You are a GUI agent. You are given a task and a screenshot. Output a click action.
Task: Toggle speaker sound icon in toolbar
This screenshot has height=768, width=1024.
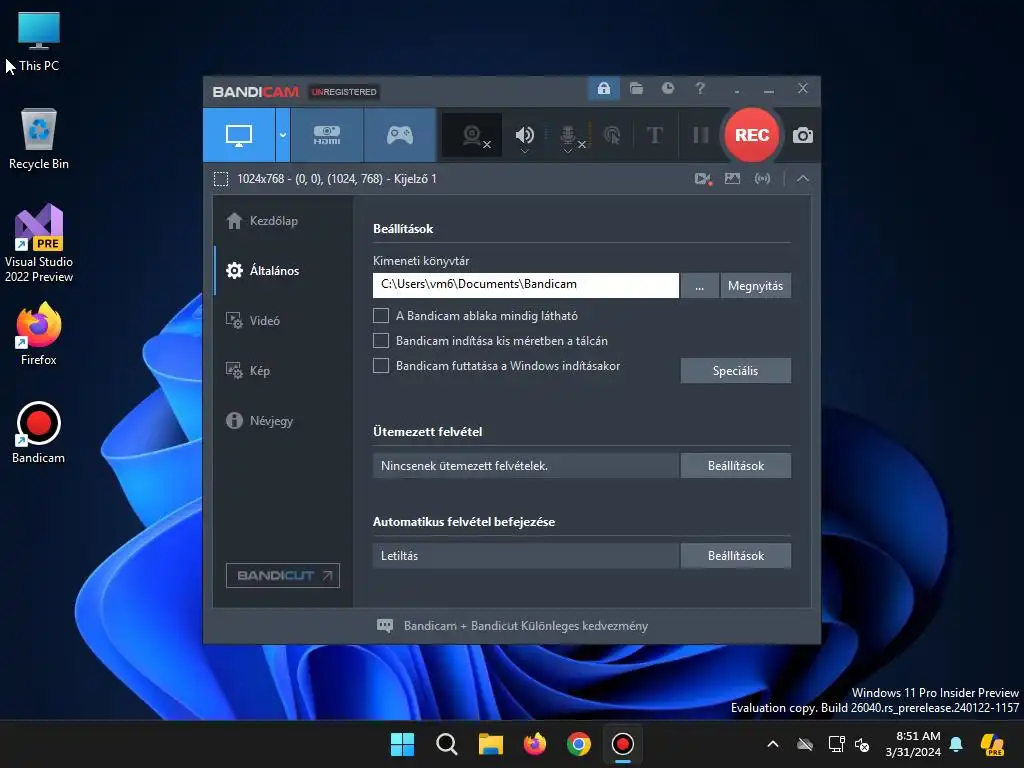pos(524,135)
